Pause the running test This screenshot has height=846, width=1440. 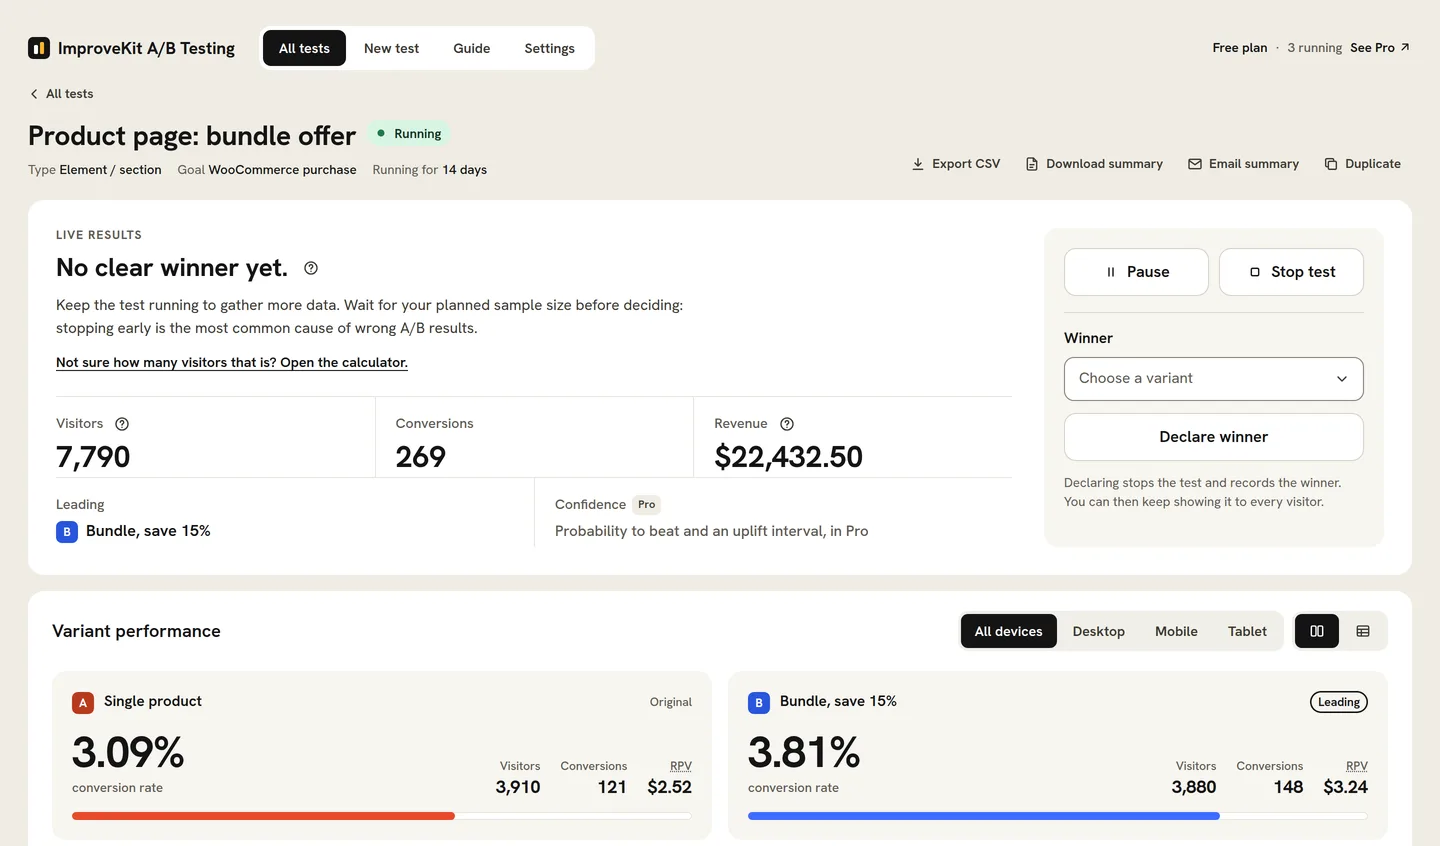tap(1136, 272)
